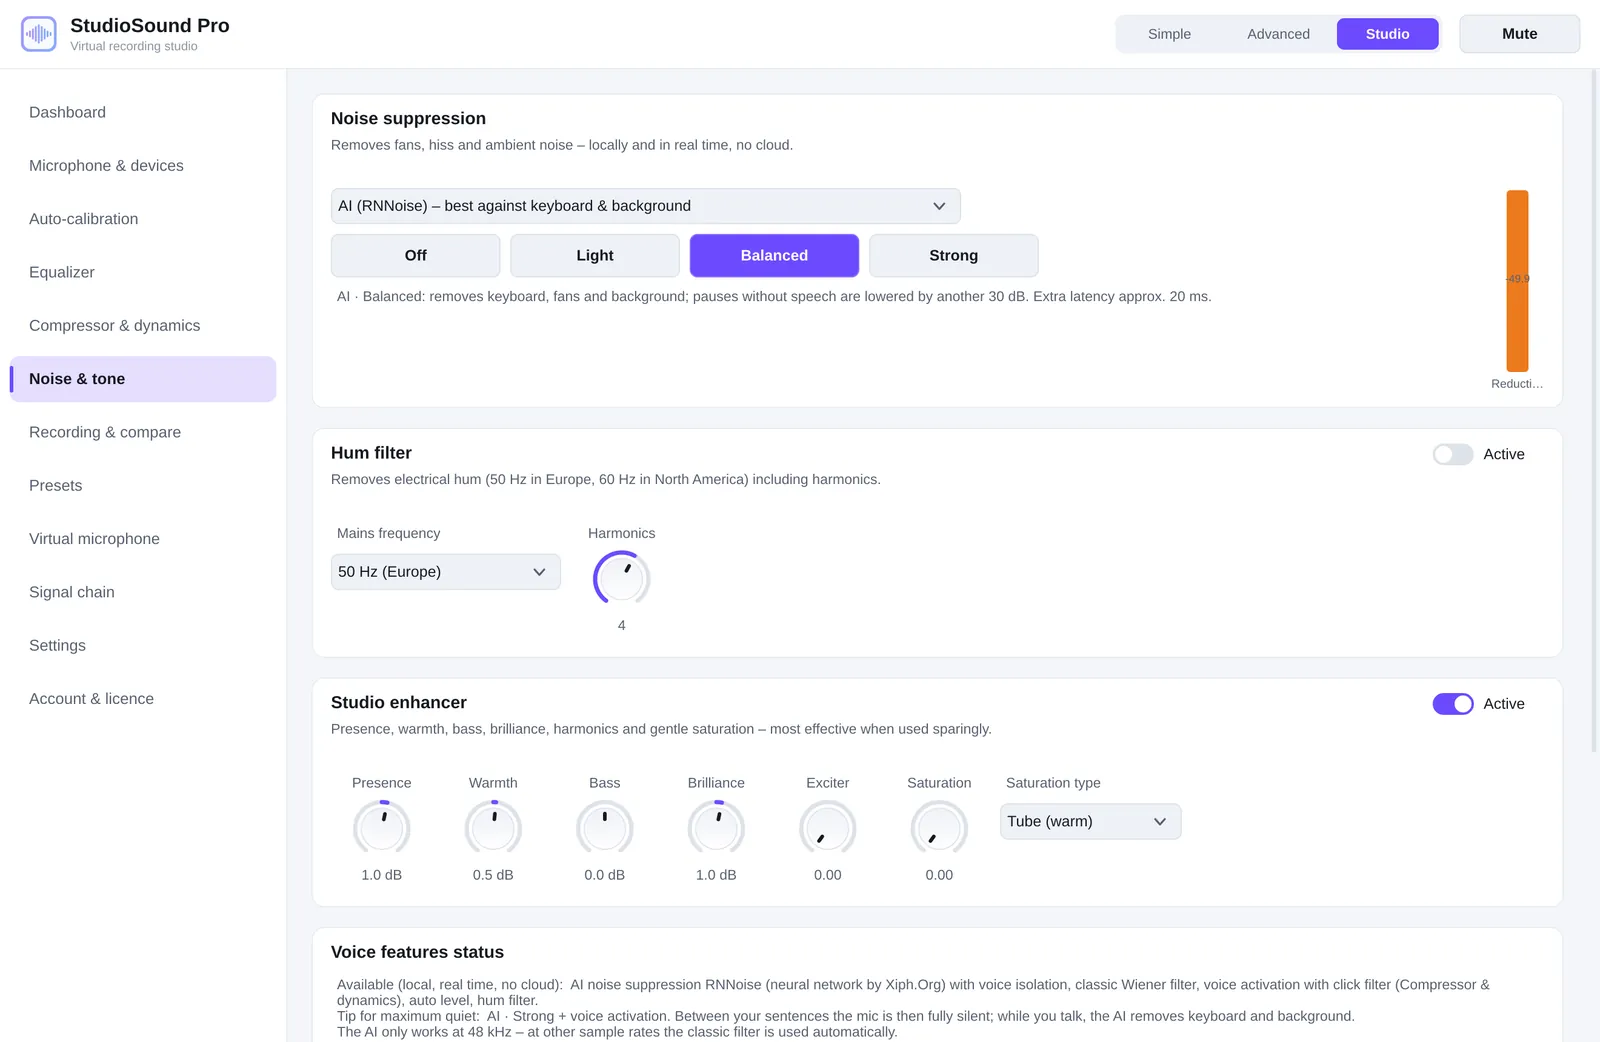Toggle the Hum filter Active switch
The image size is (1600, 1042).
point(1453,454)
